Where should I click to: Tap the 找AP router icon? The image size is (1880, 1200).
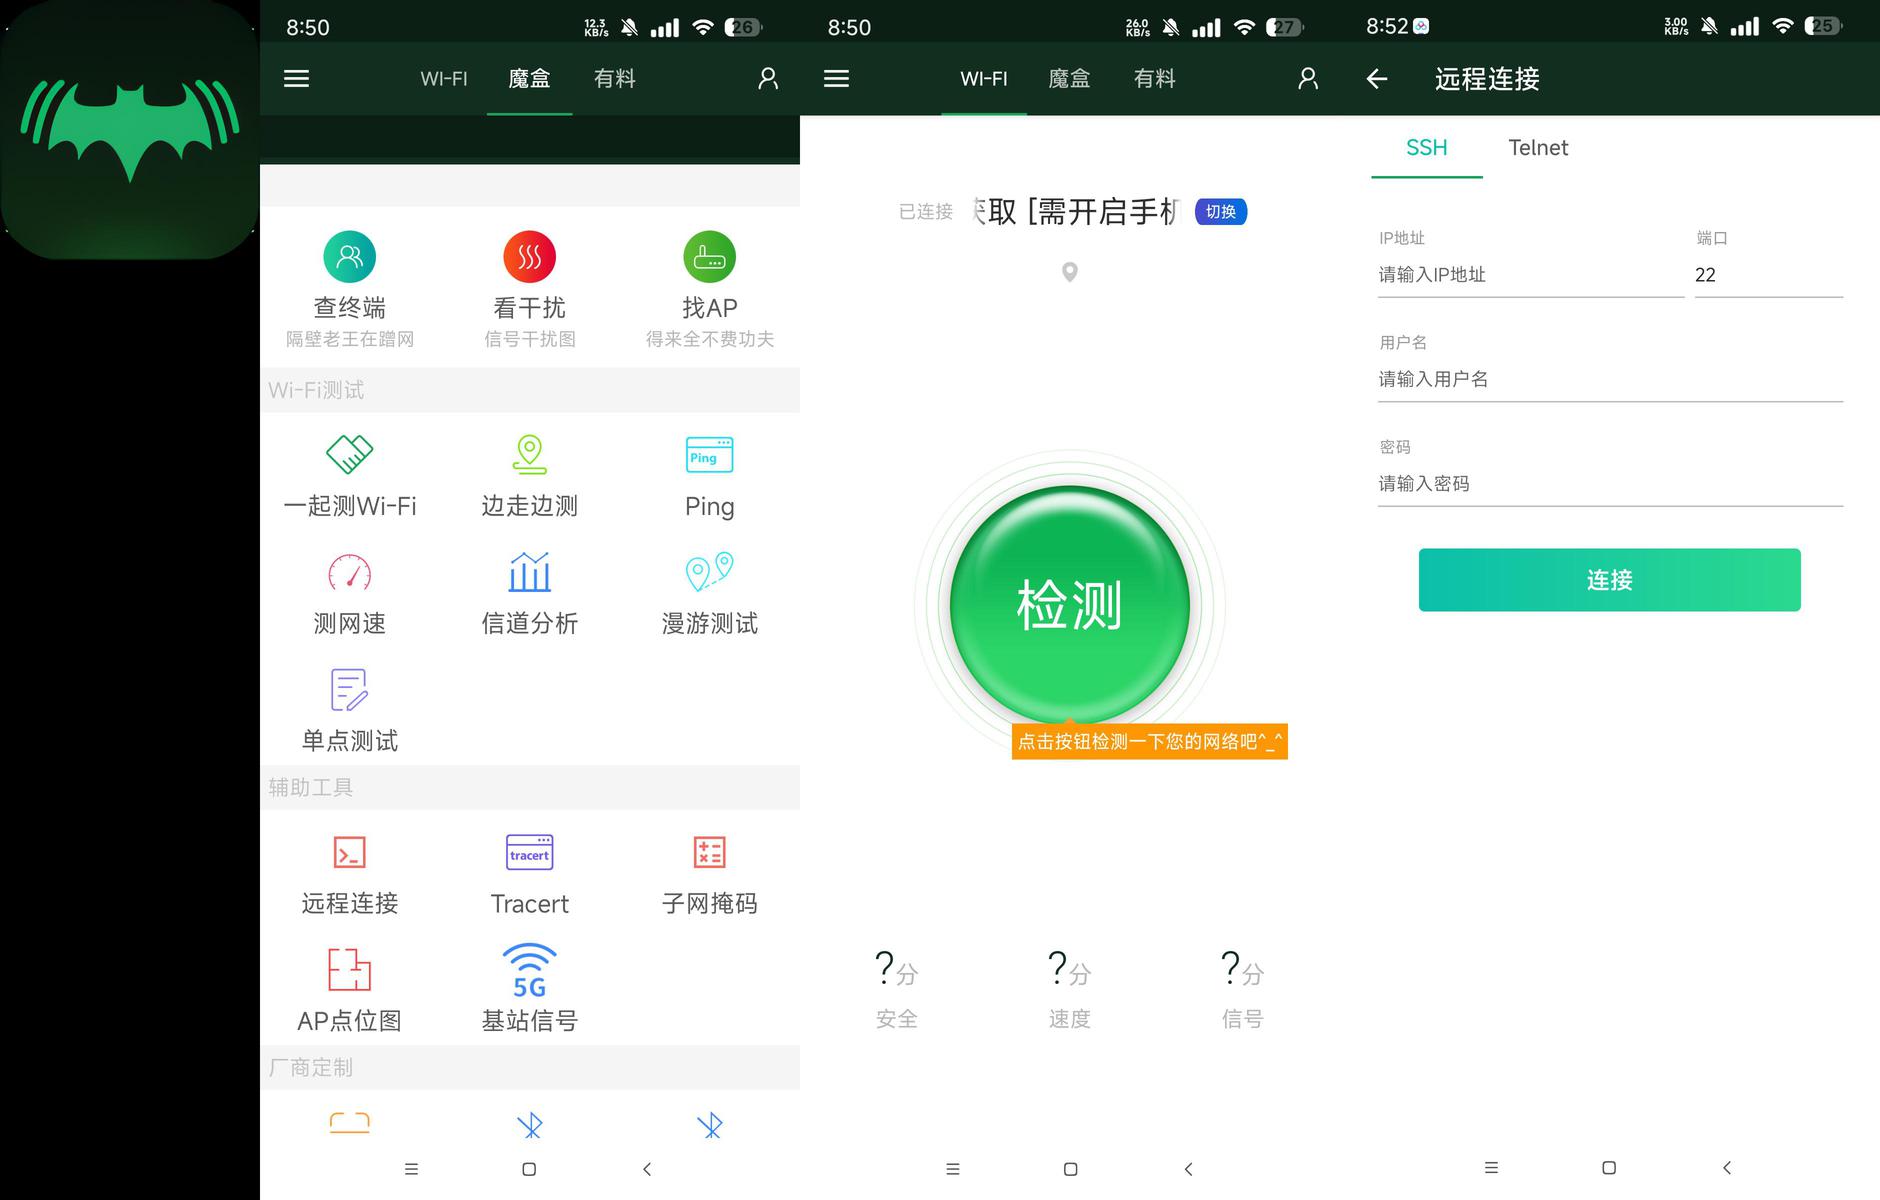pos(709,258)
